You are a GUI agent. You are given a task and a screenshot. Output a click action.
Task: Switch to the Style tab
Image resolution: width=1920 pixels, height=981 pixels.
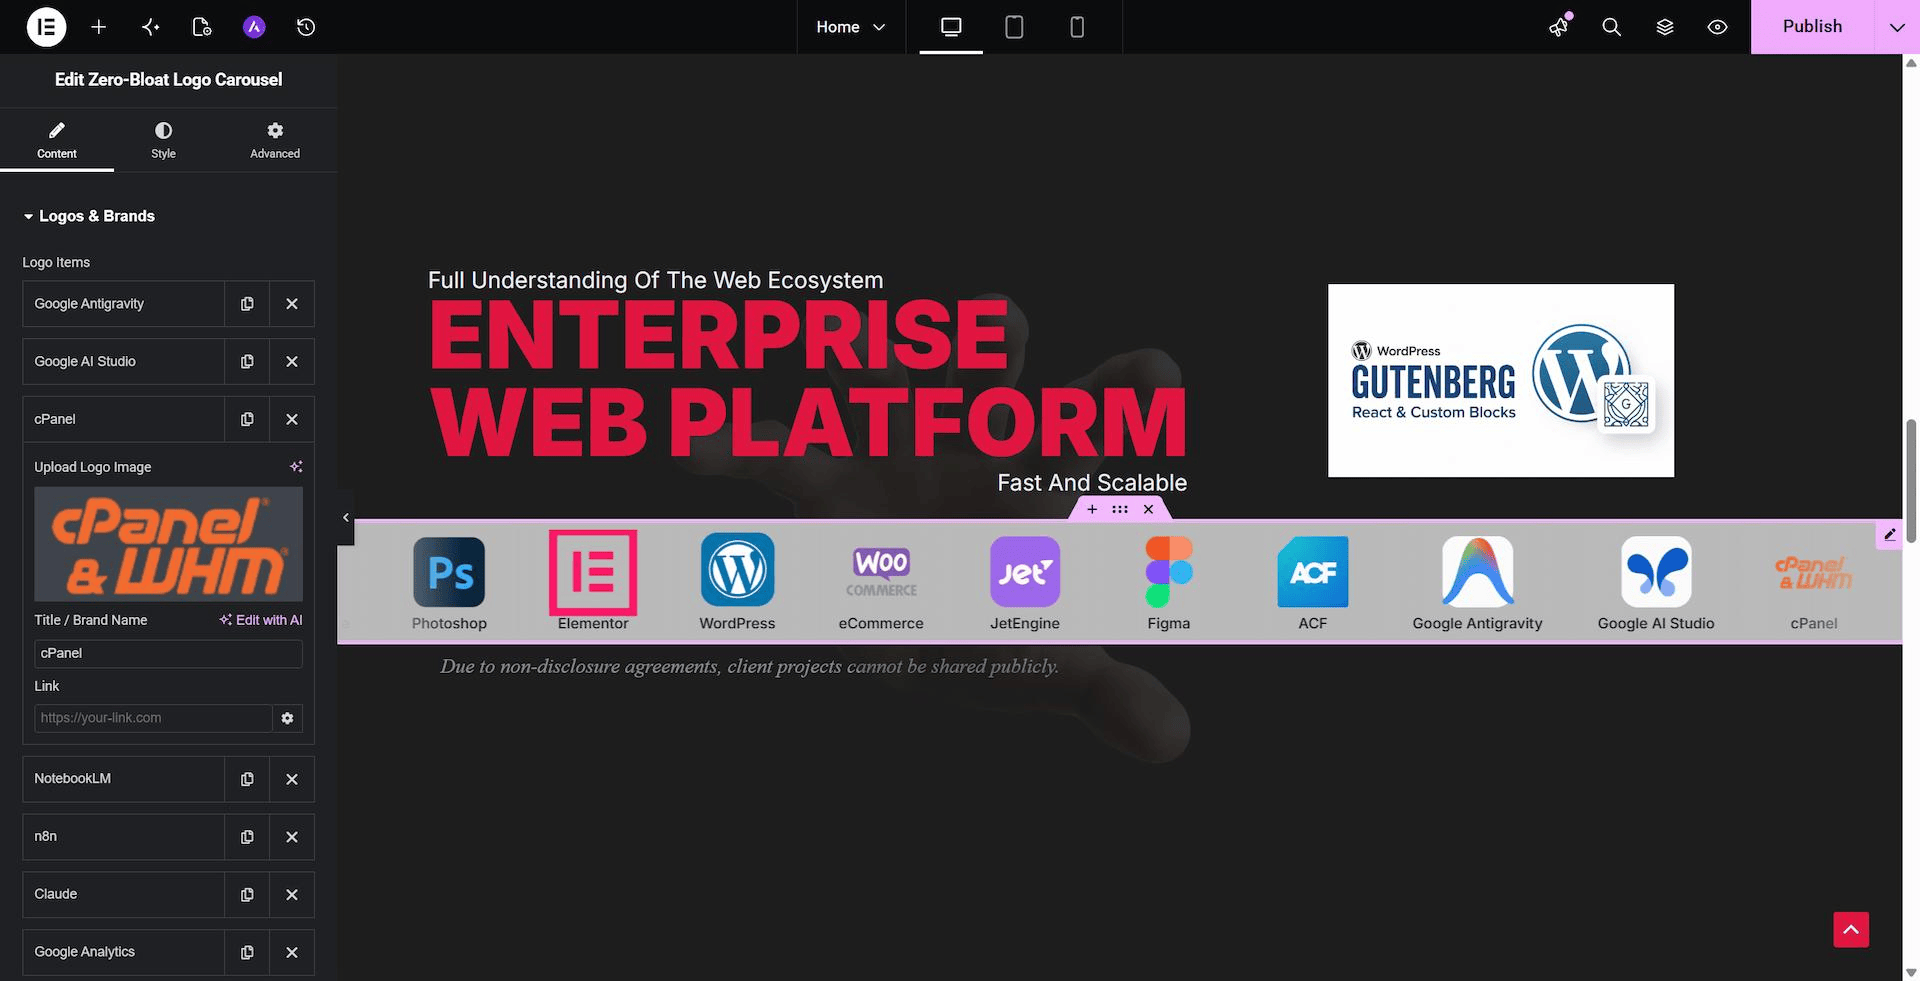(x=163, y=140)
